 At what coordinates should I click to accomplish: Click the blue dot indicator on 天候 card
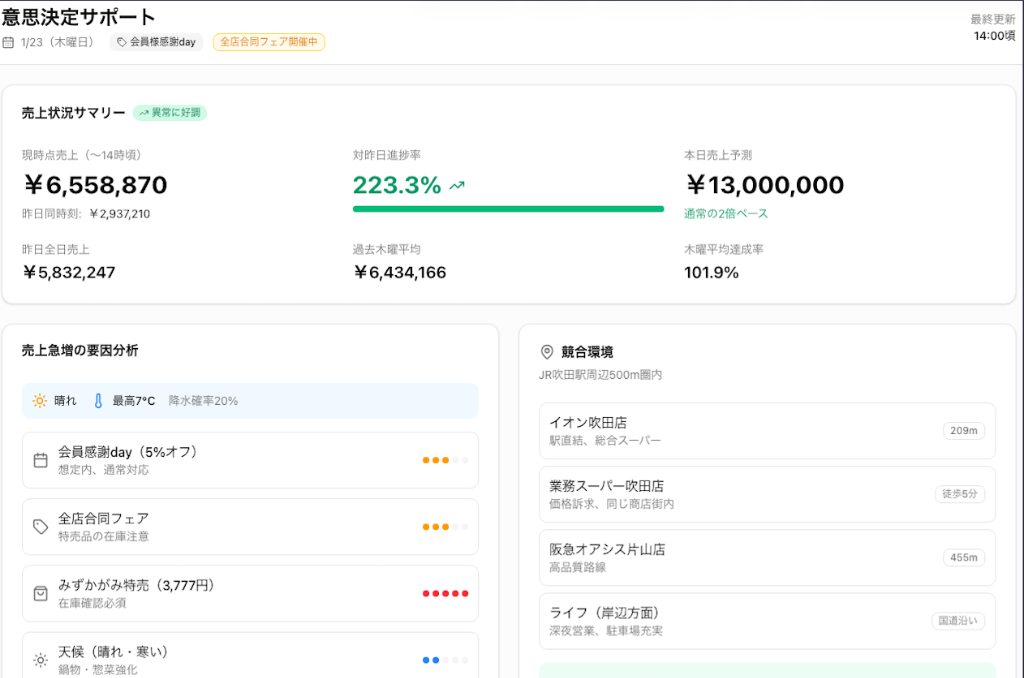tap(430, 659)
